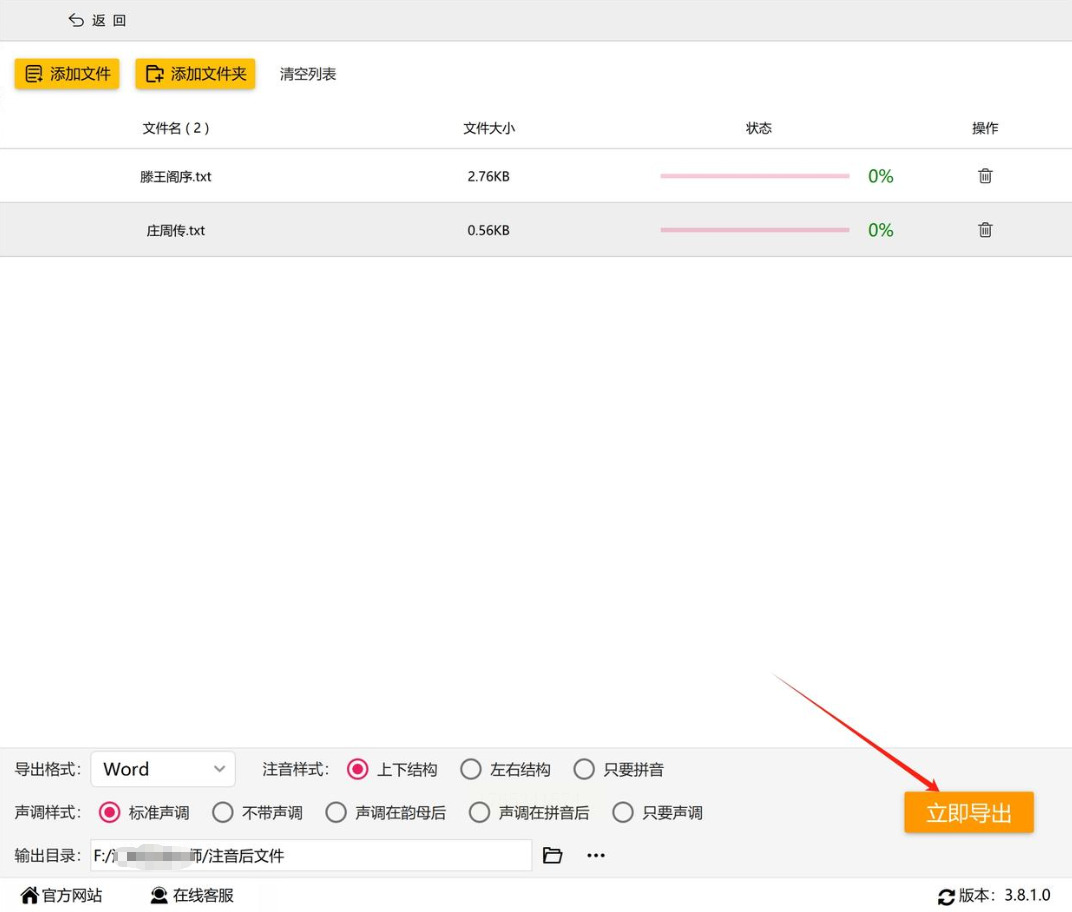Click the 添加文件 button

67,74
